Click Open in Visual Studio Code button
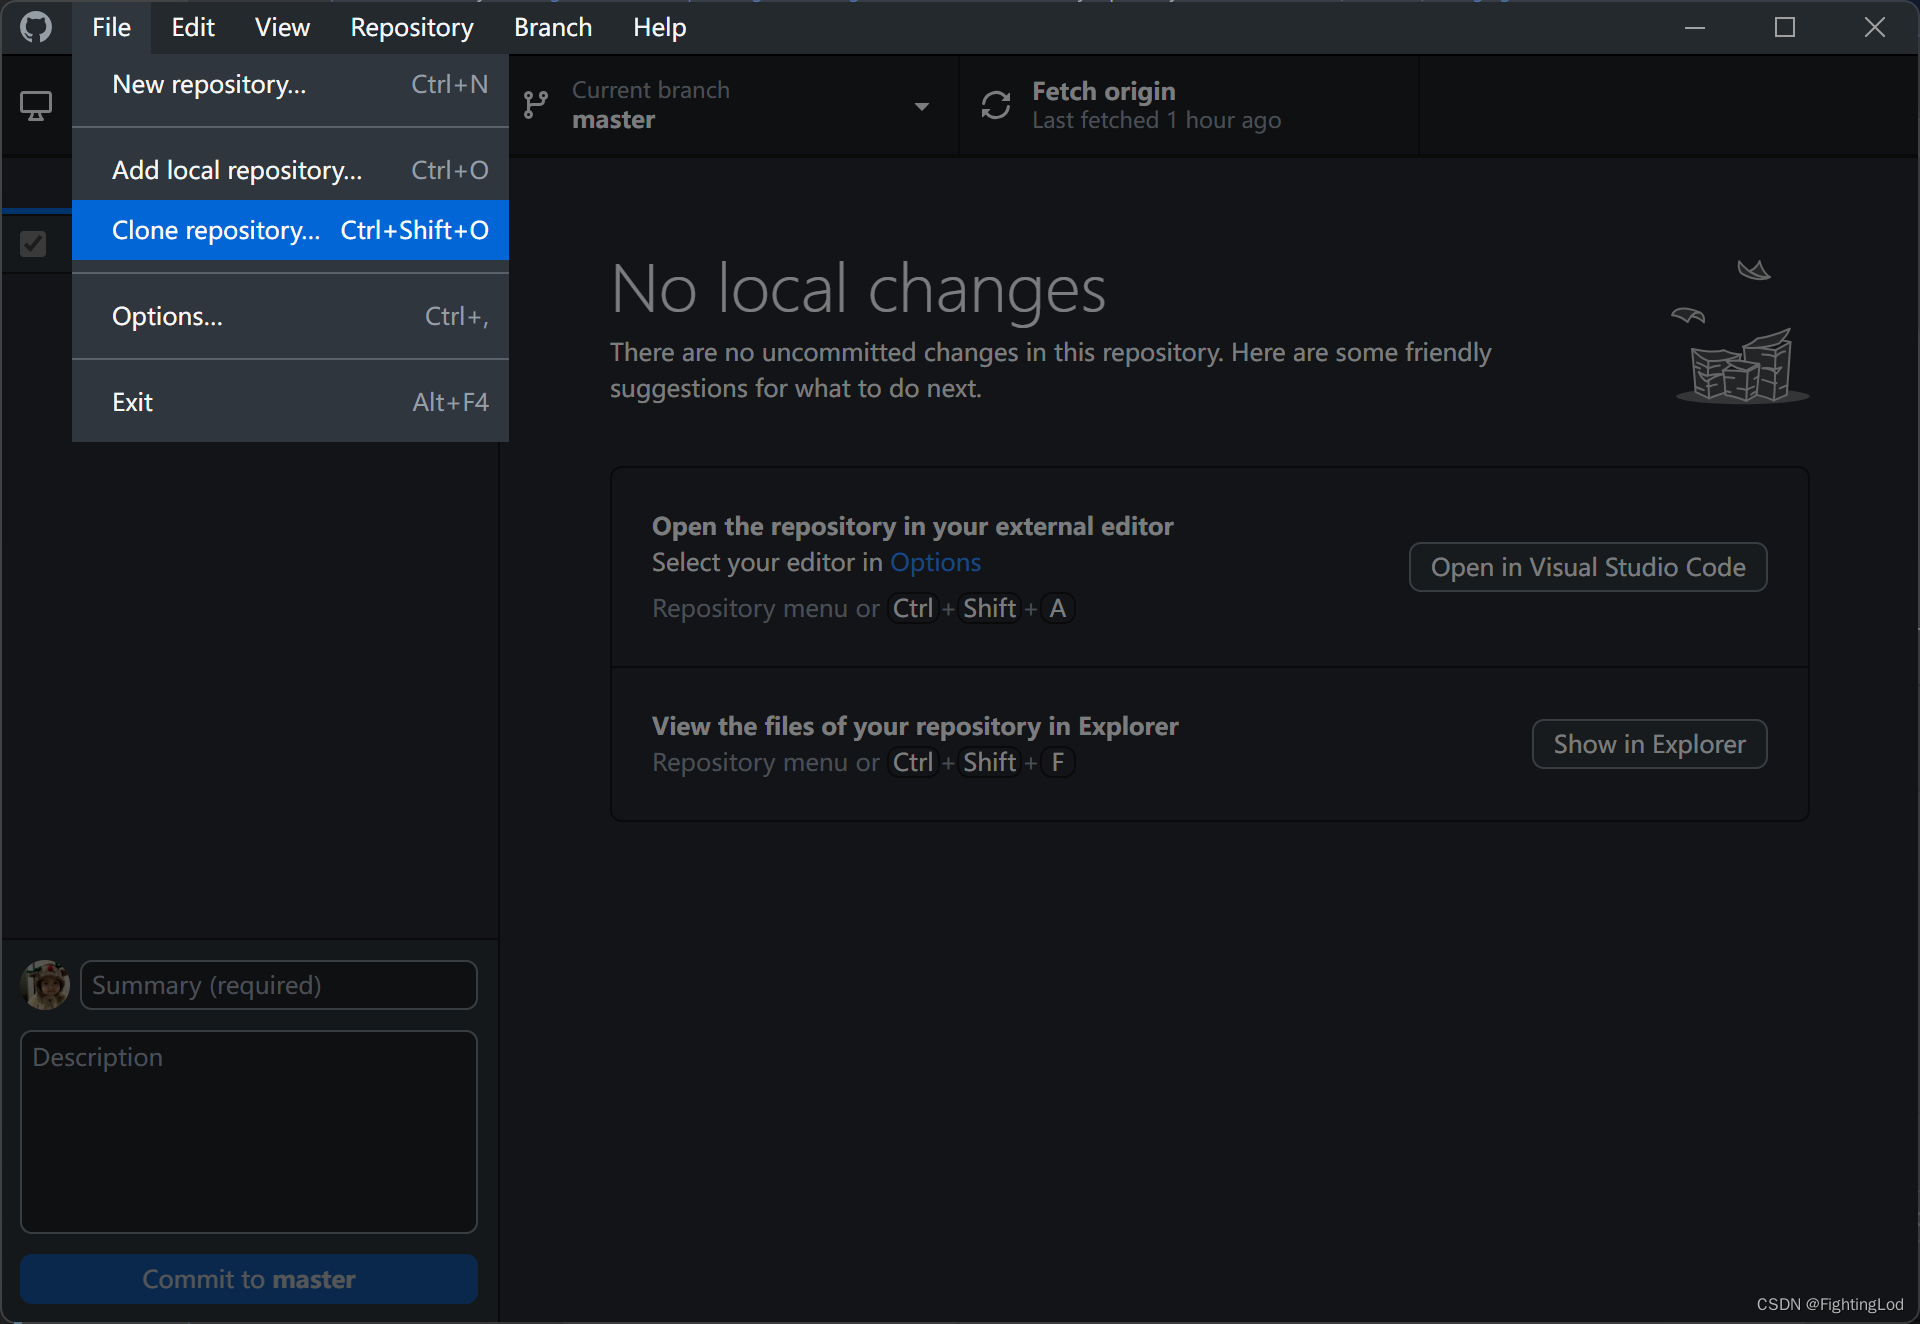The height and width of the screenshot is (1324, 1920). point(1588,567)
